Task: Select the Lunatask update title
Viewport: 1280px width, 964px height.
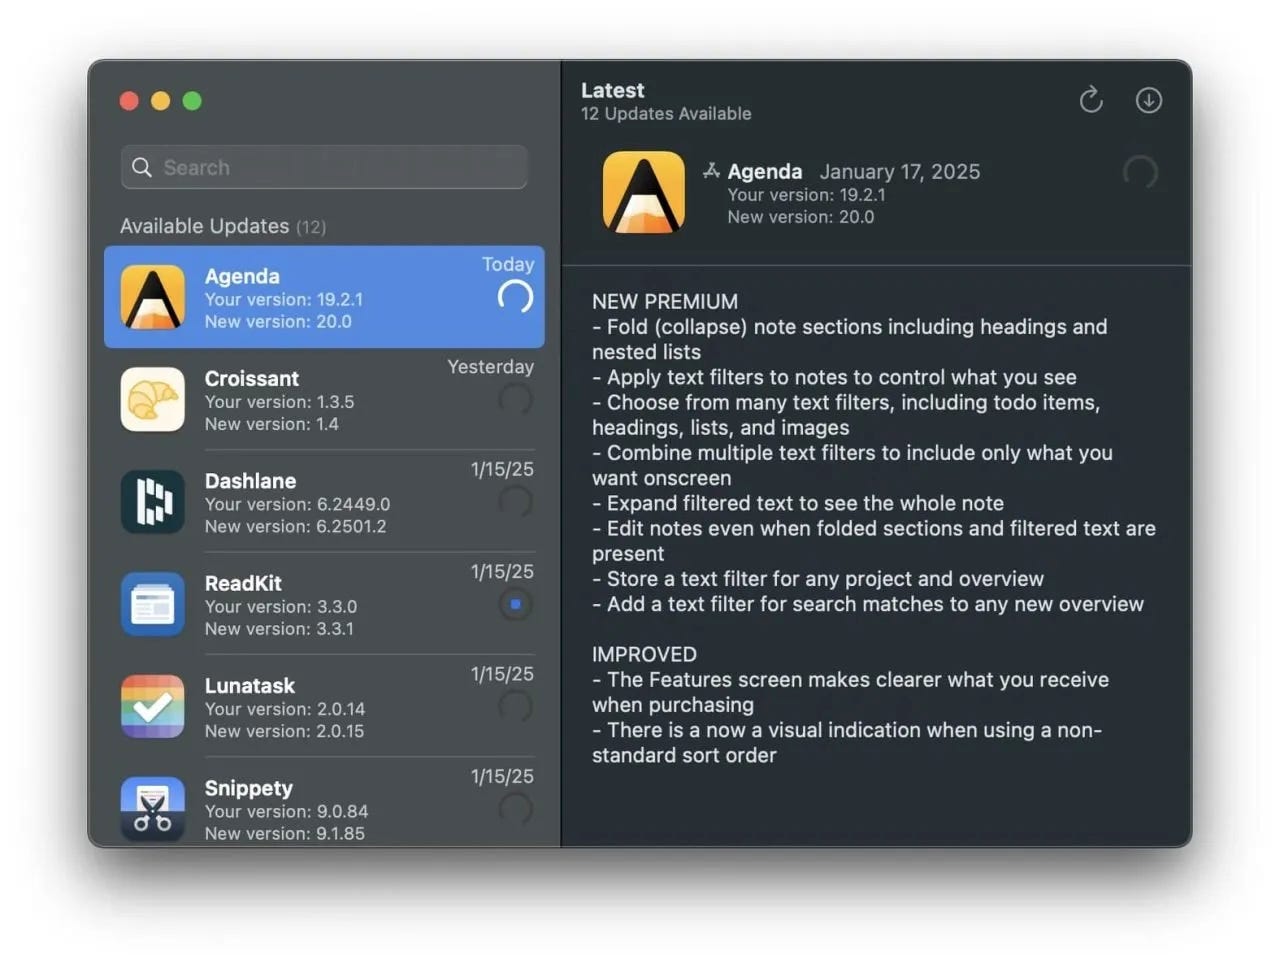Action: pos(250,686)
